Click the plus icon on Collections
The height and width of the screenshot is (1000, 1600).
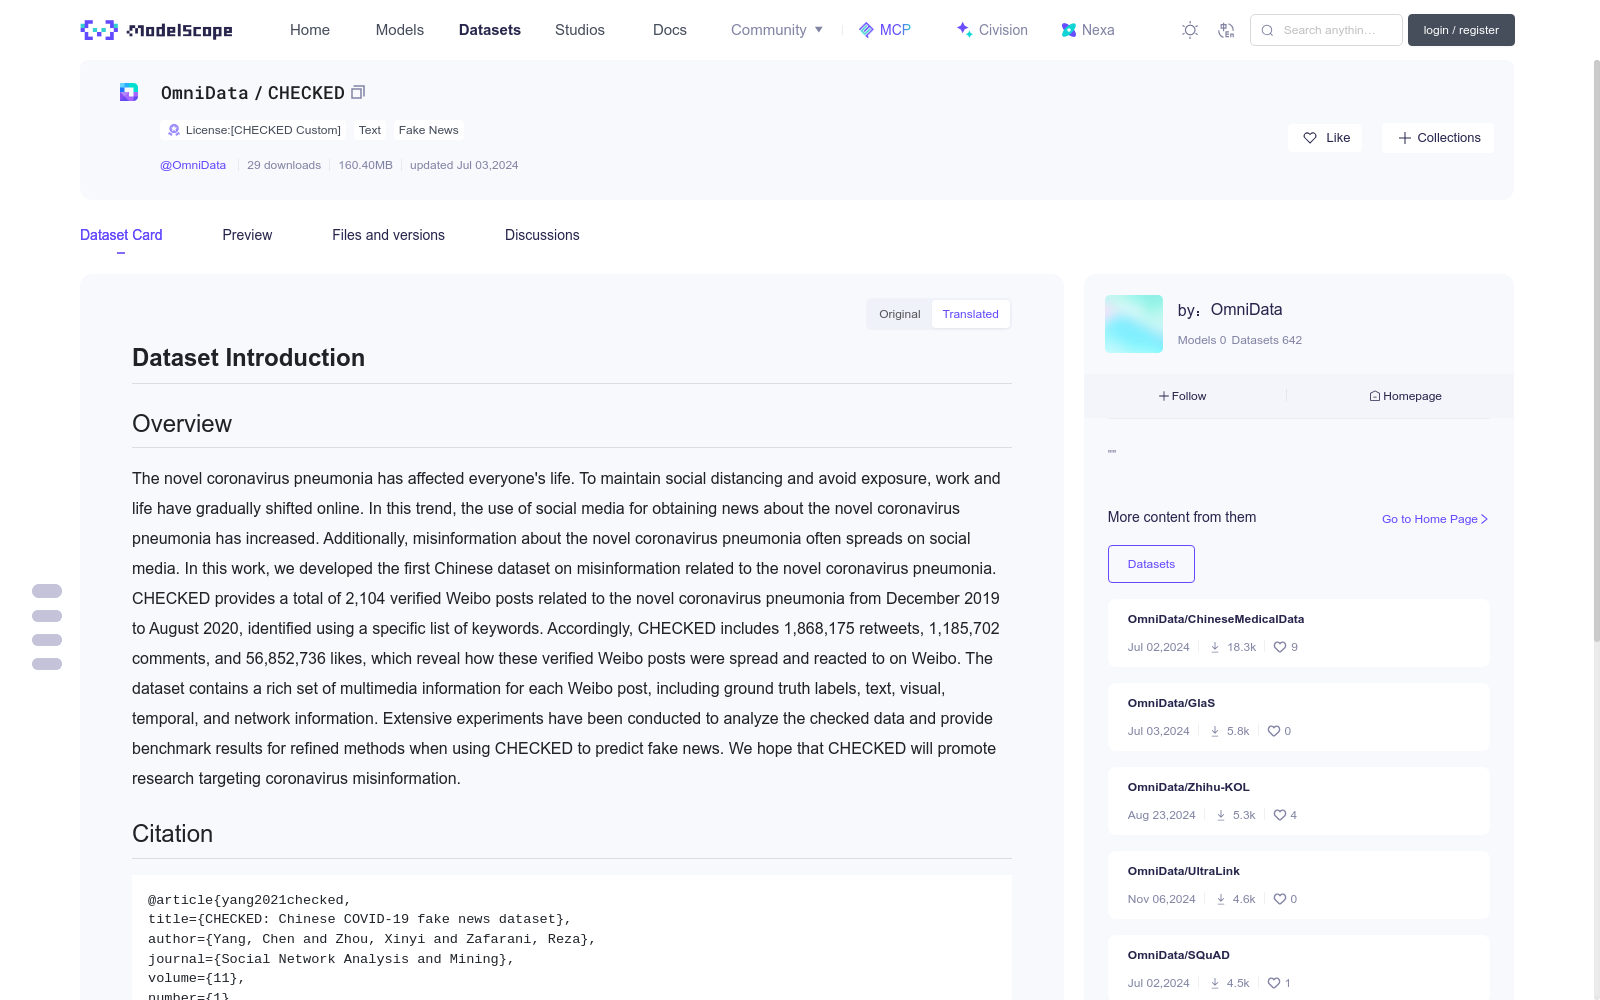(1405, 138)
